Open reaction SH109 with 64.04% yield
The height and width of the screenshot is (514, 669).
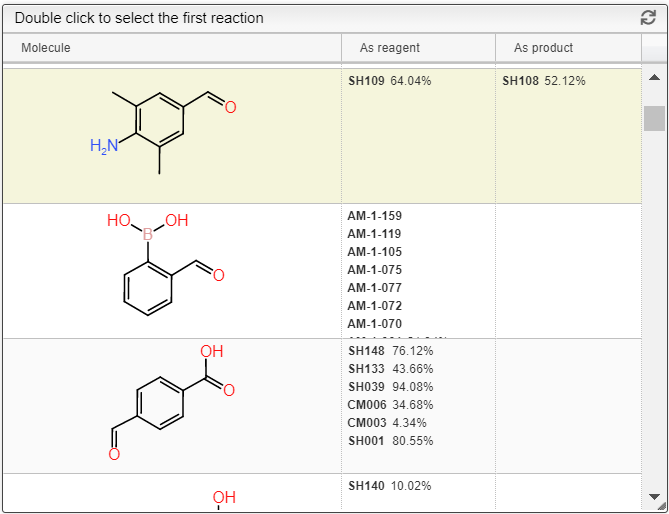[x=390, y=81]
